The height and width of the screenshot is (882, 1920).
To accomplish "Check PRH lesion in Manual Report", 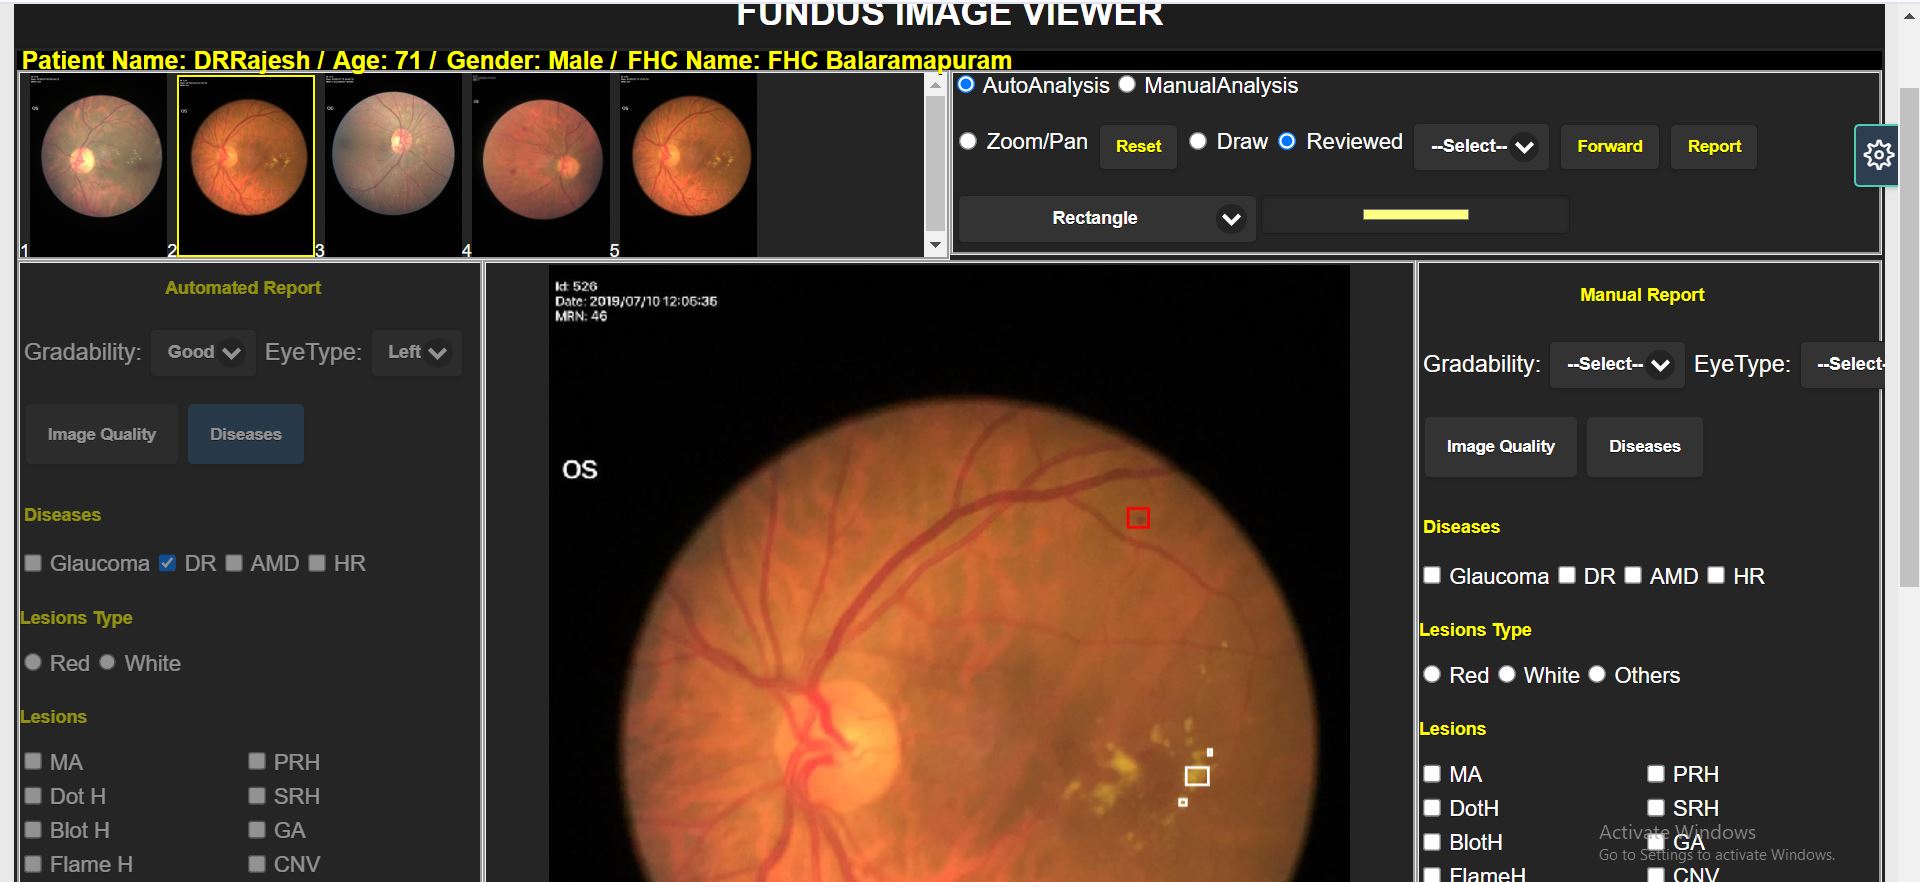I will tap(1656, 773).
